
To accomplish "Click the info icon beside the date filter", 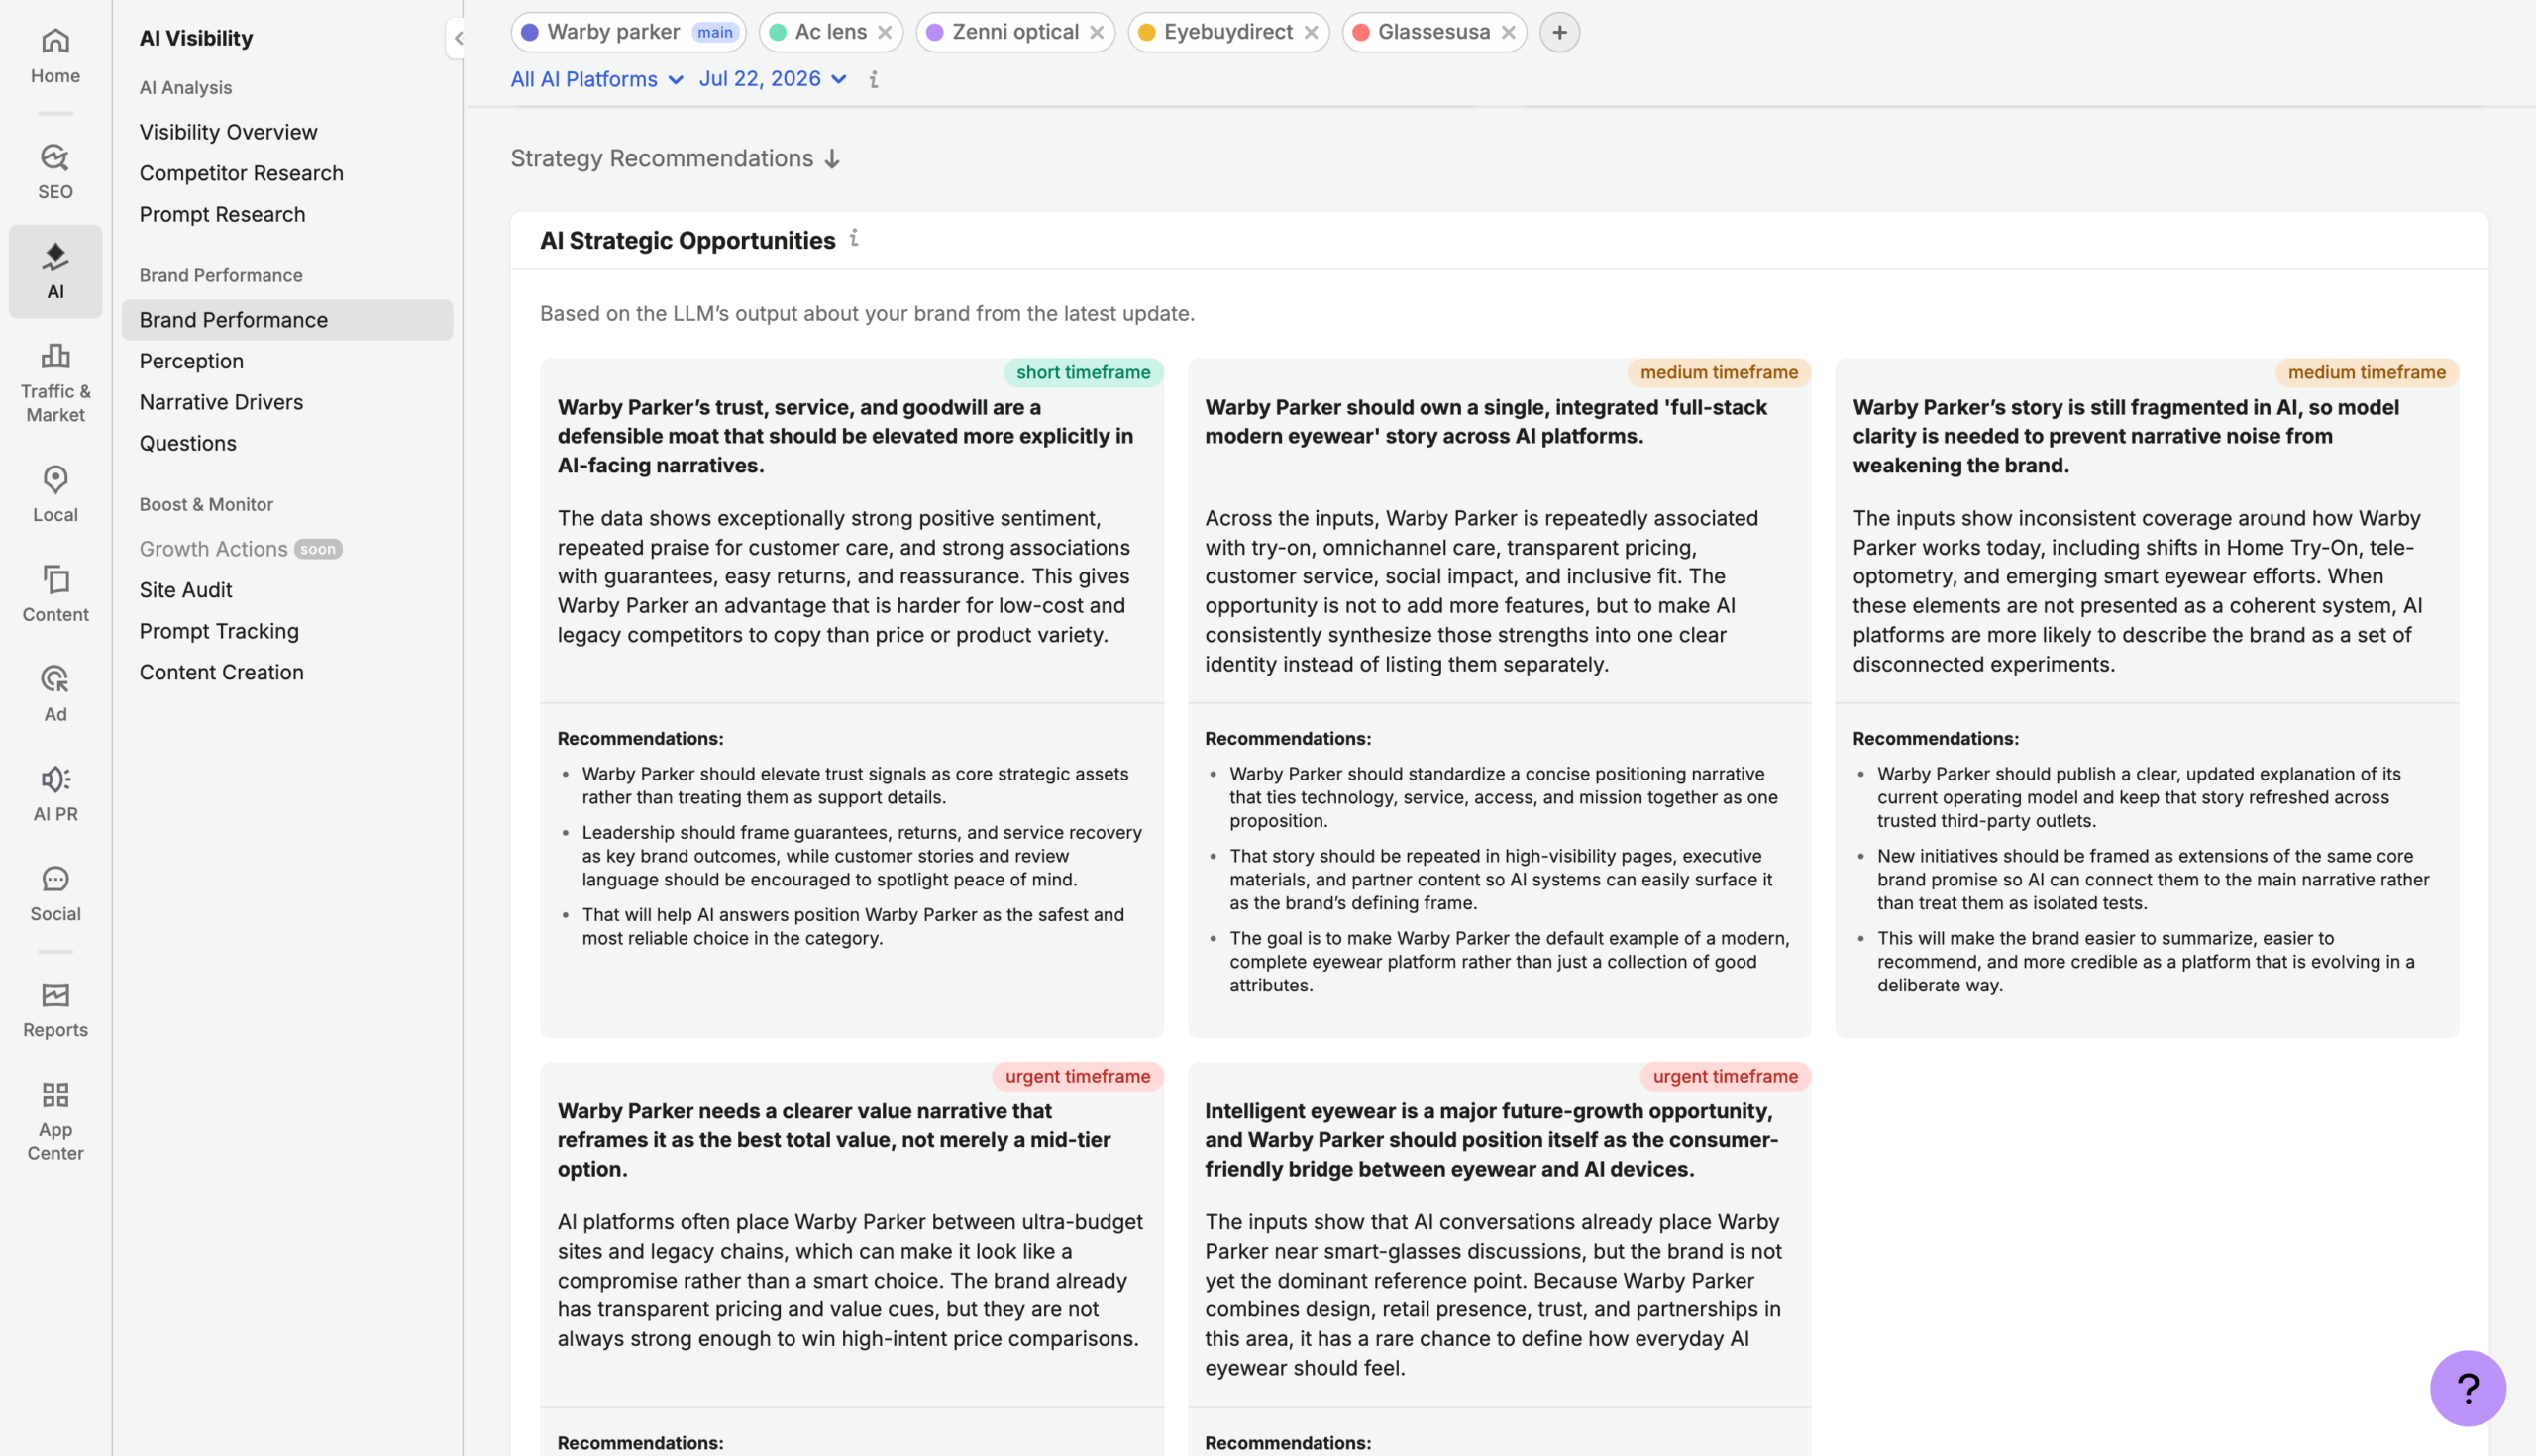I will [x=874, y=79].
